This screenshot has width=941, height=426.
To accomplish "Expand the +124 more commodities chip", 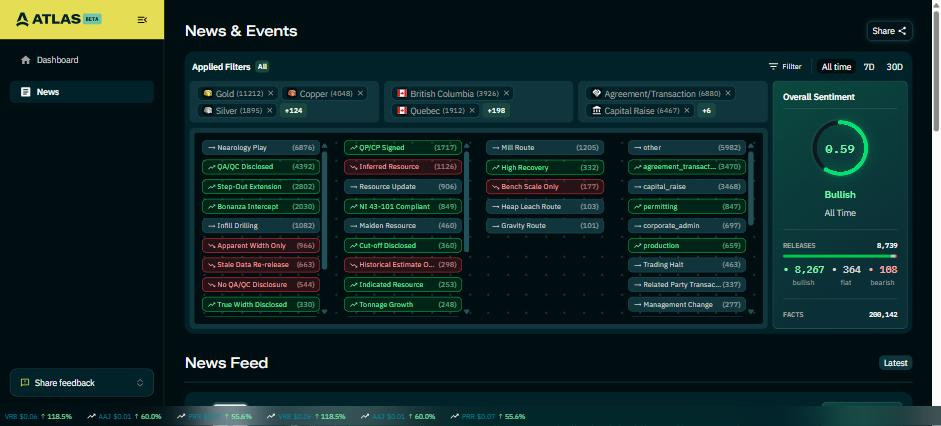I will 293,110.
